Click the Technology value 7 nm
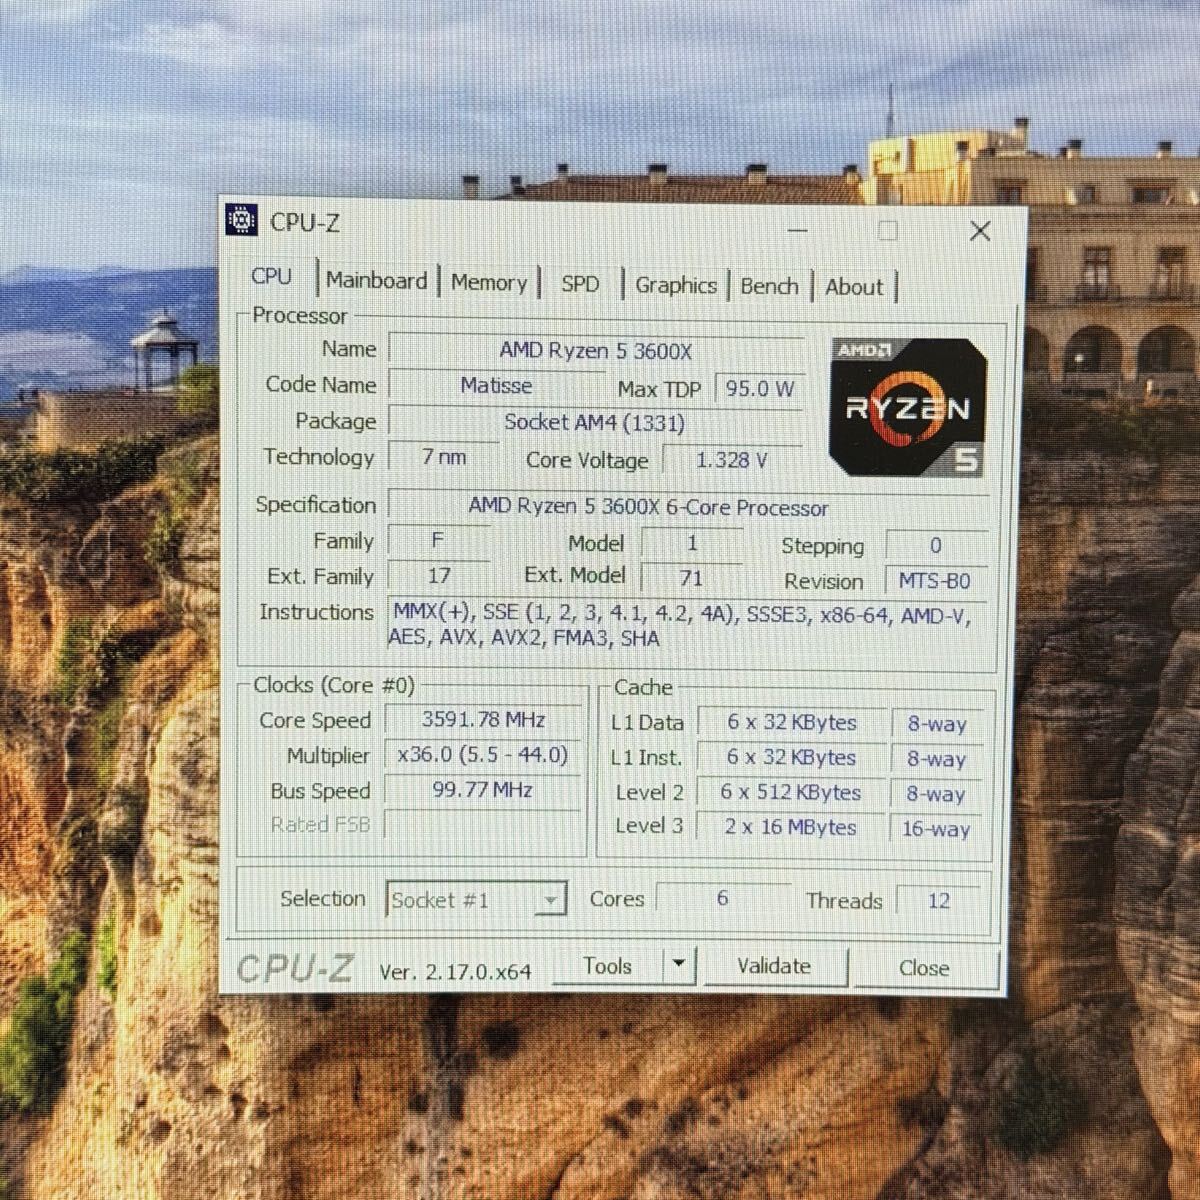The width and height of the screenshot is (1200, 1200). tap(443, 457)
